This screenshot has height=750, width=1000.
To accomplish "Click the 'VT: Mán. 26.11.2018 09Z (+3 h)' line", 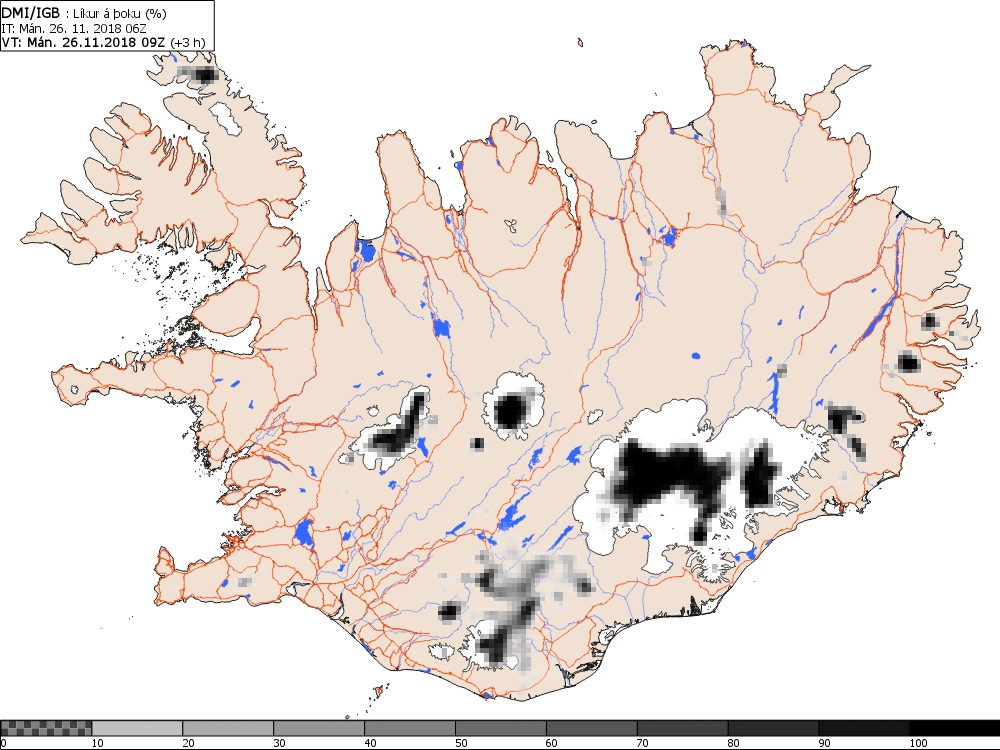I will click(x=103, y=42).
